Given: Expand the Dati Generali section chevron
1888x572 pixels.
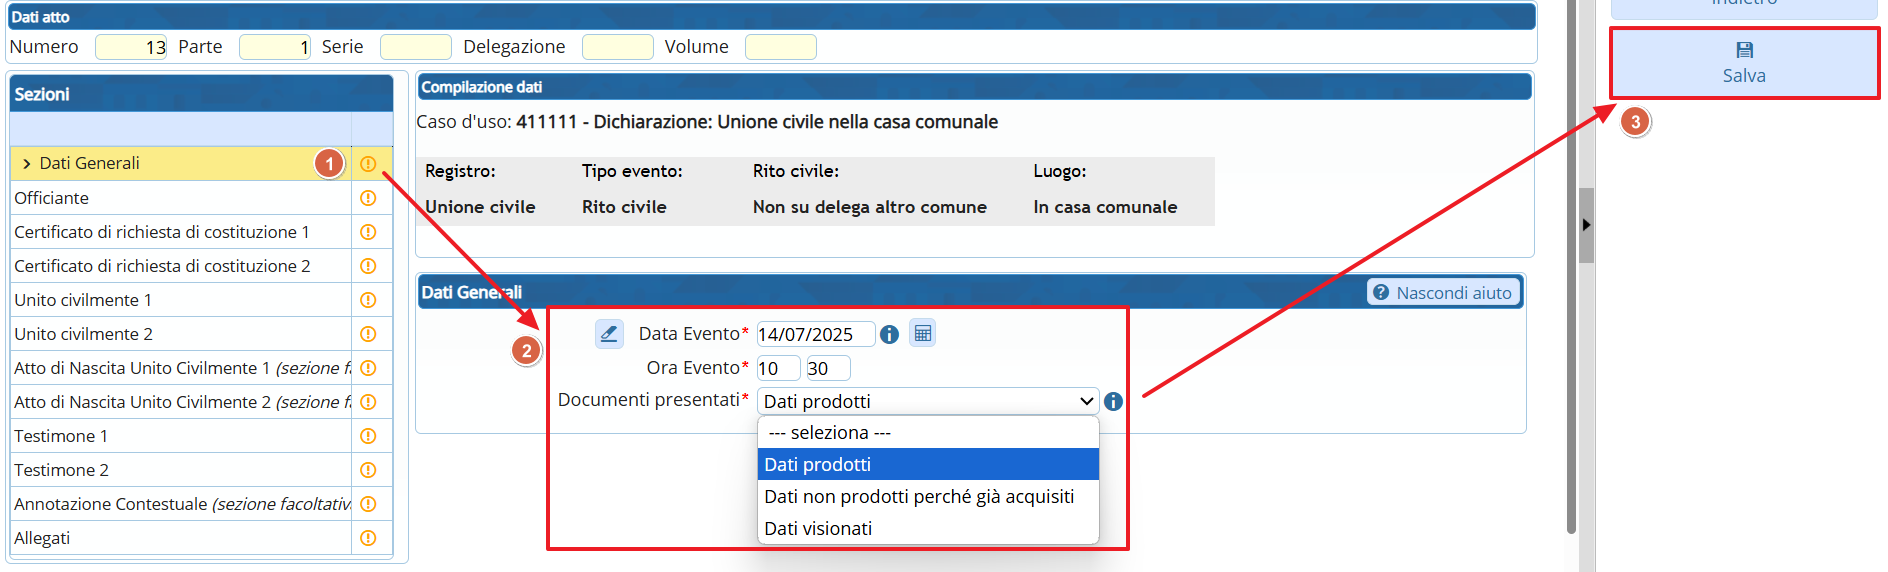Looking at the screenshot, I should click(26, 164).
